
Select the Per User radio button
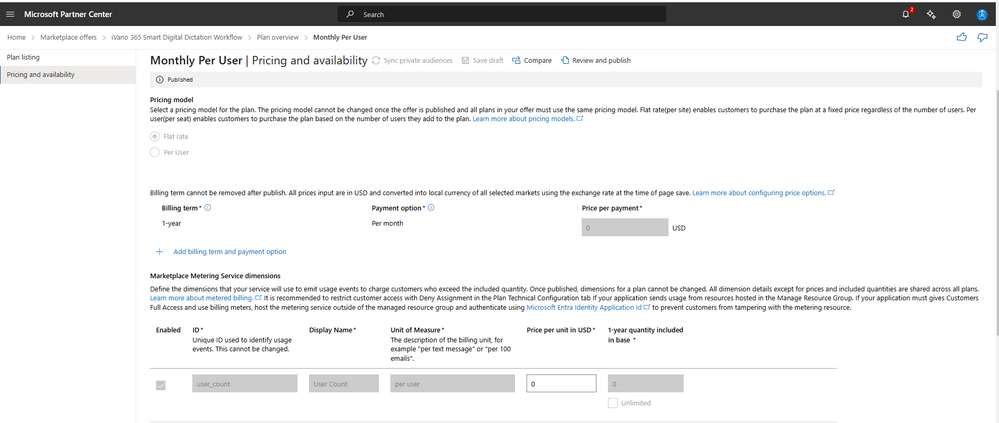[x=154, y=152]
